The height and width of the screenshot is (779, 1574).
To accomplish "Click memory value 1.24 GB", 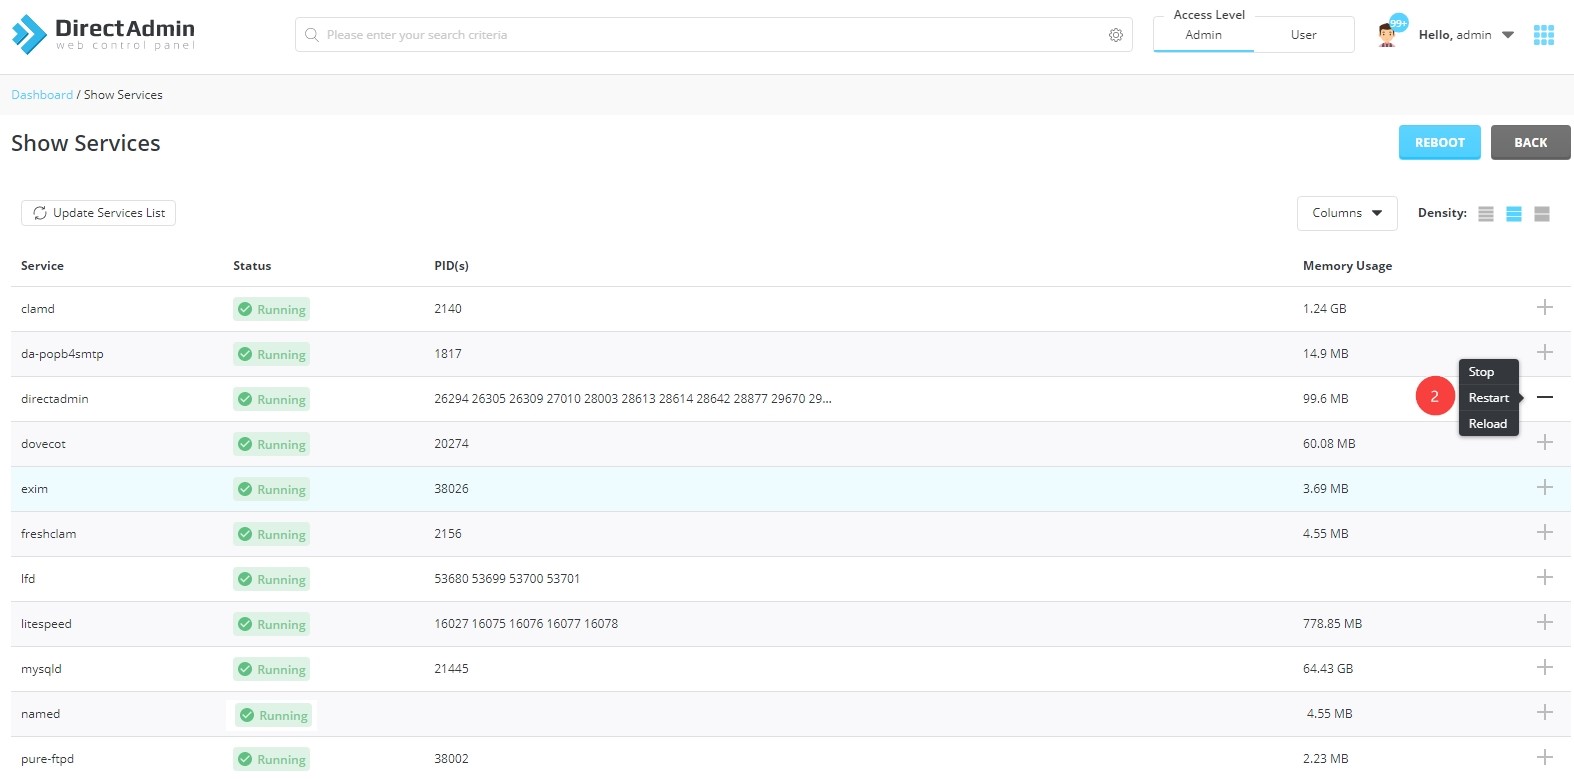I will point(1325,309).
